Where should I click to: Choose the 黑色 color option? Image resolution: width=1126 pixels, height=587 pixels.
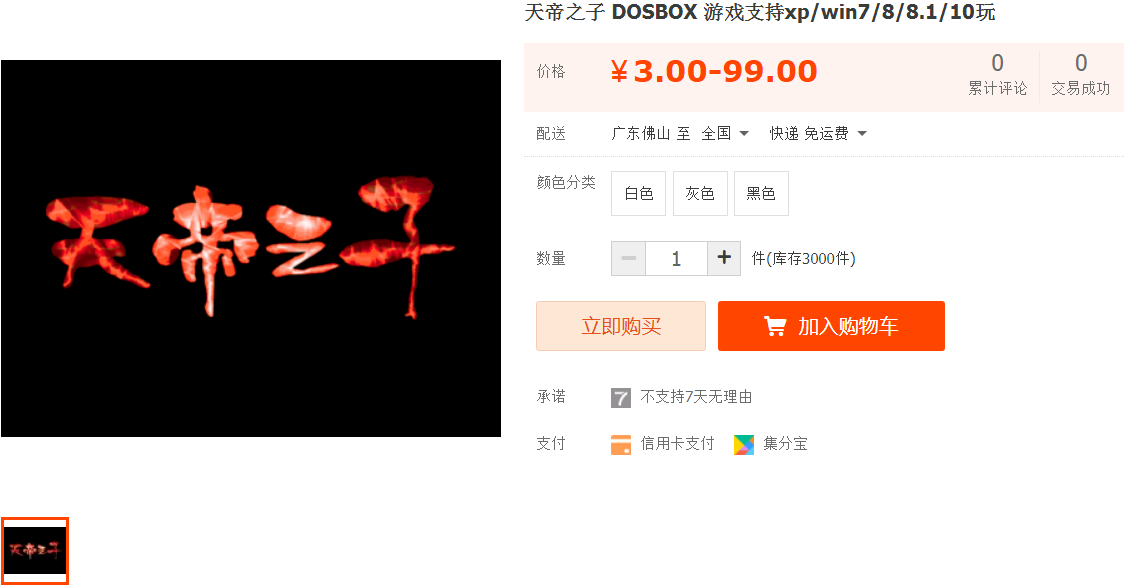[761, 193]
